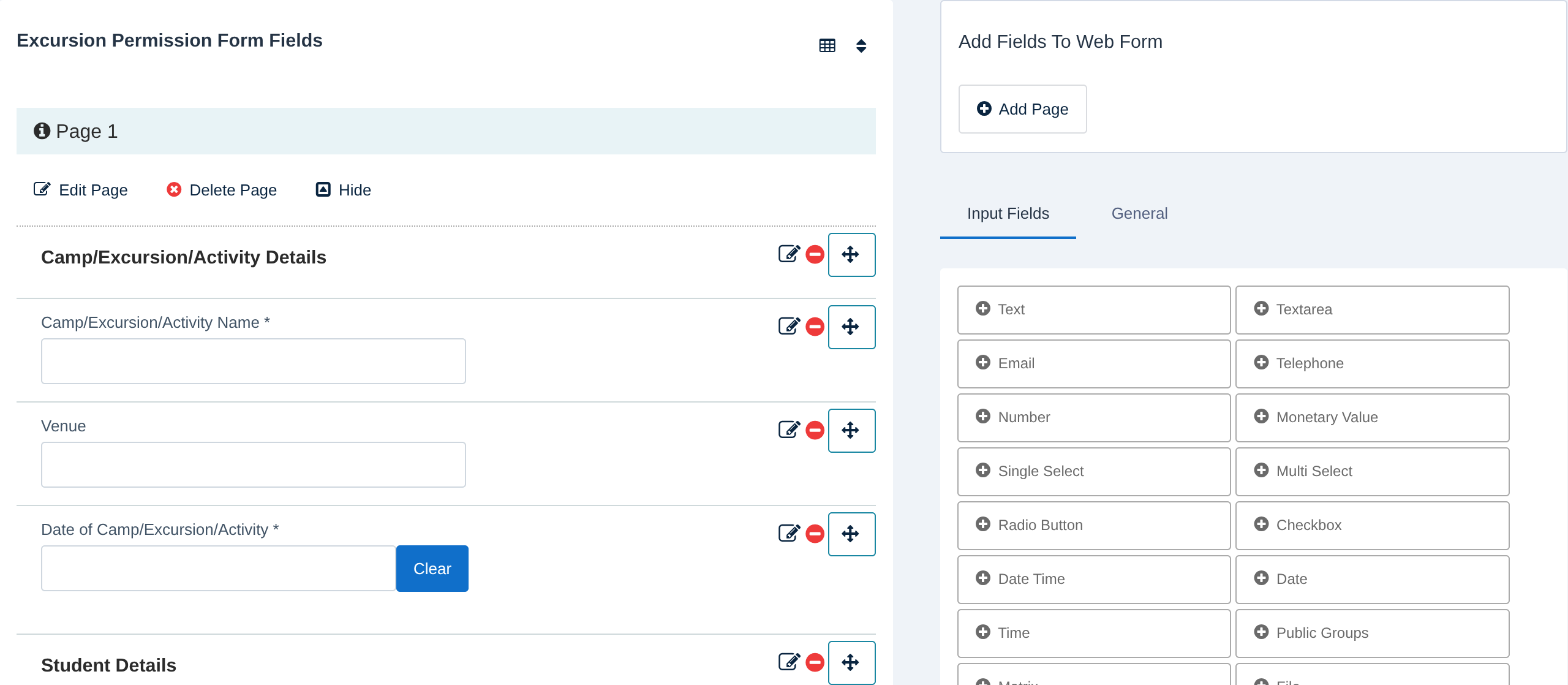The image size is (1568, 685).
Task: Edit the Student Details heading
Action: tap(789, 662)
